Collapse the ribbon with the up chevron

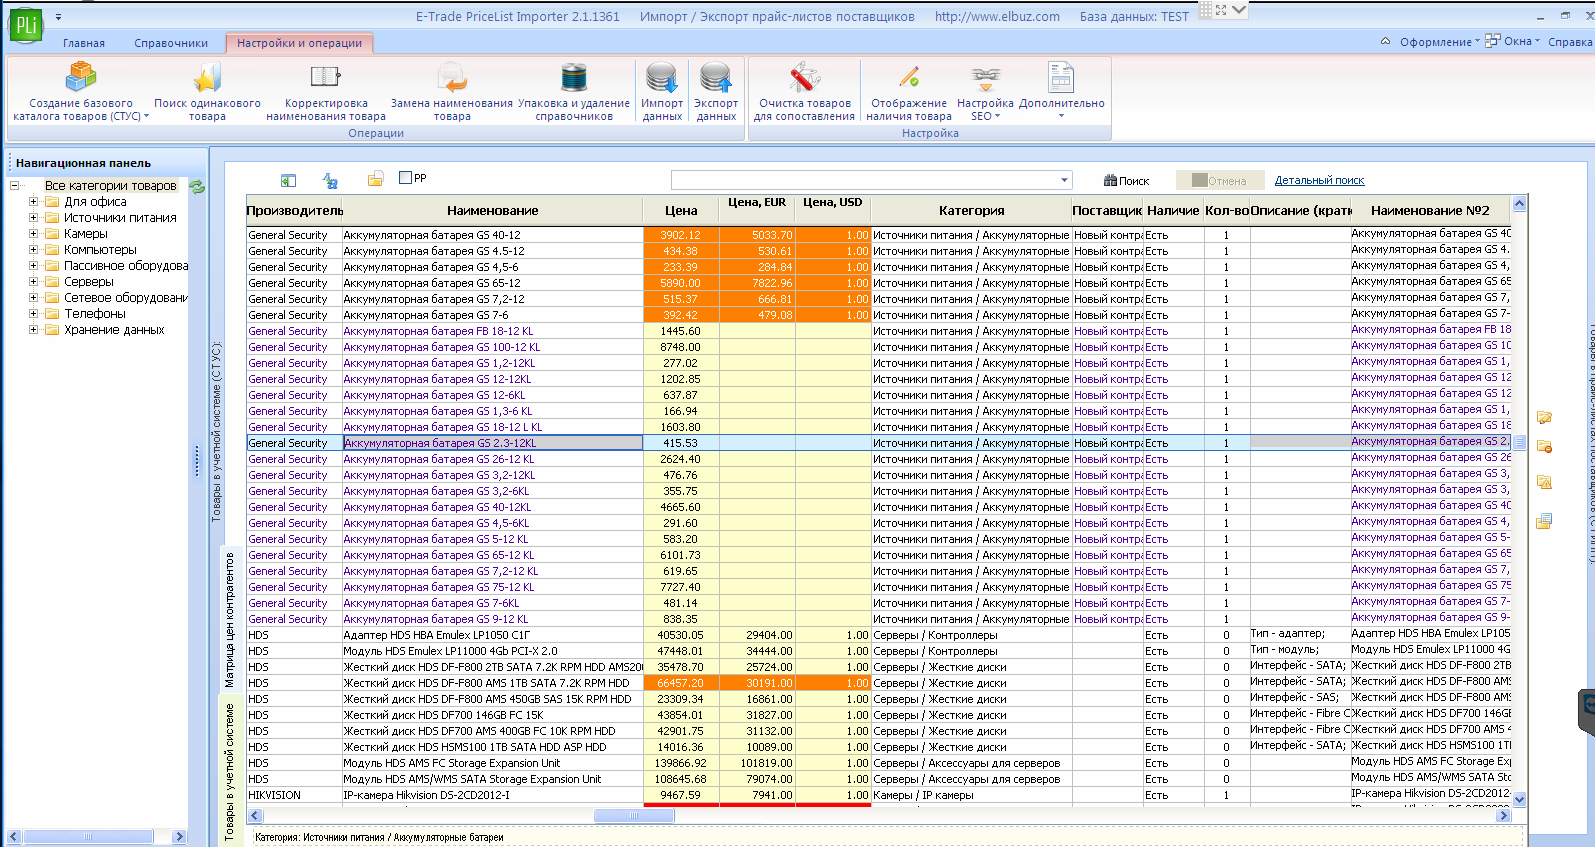coord(1385,42)
